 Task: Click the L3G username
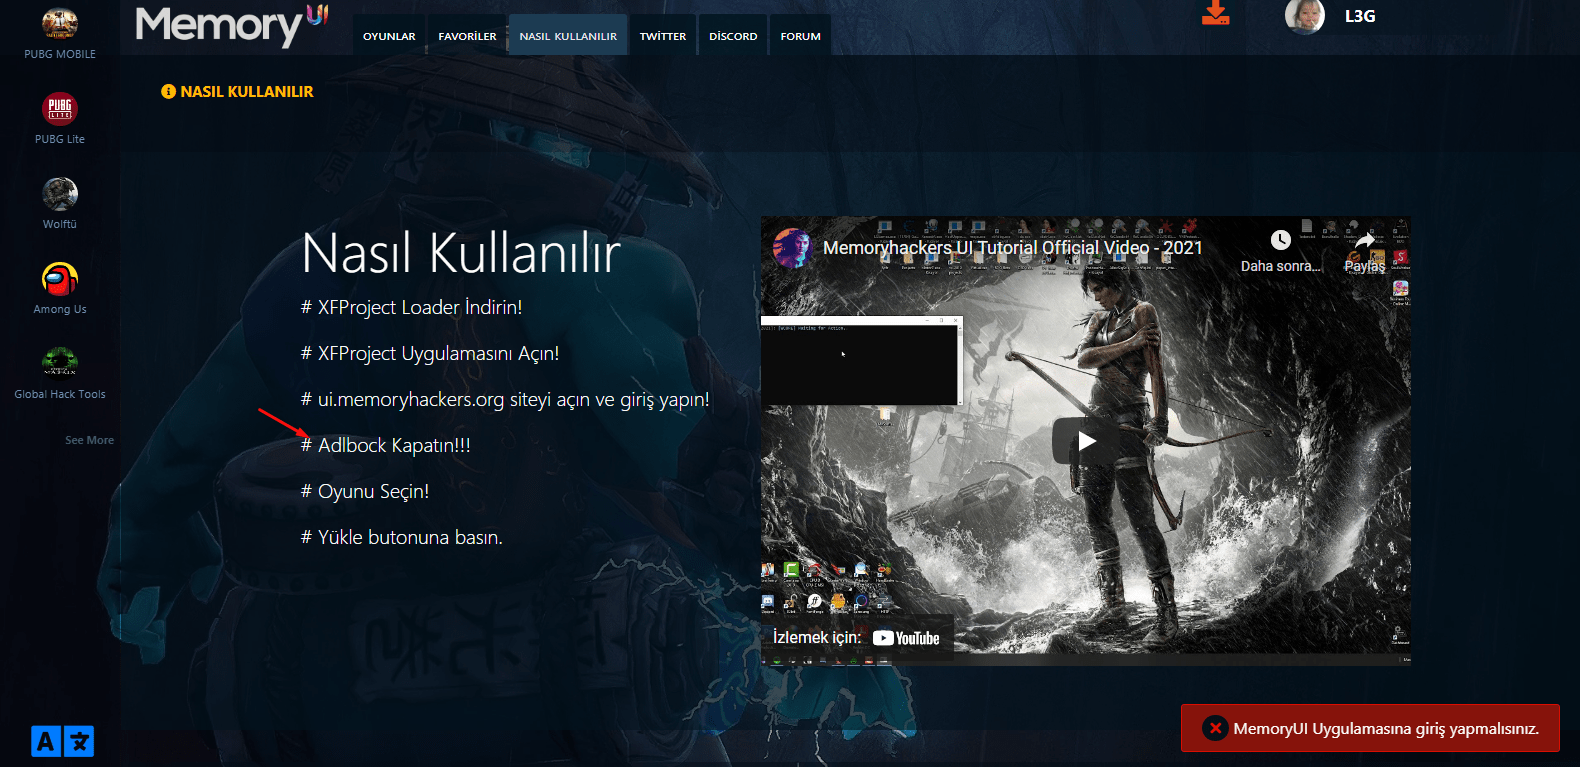(1360, 16)
